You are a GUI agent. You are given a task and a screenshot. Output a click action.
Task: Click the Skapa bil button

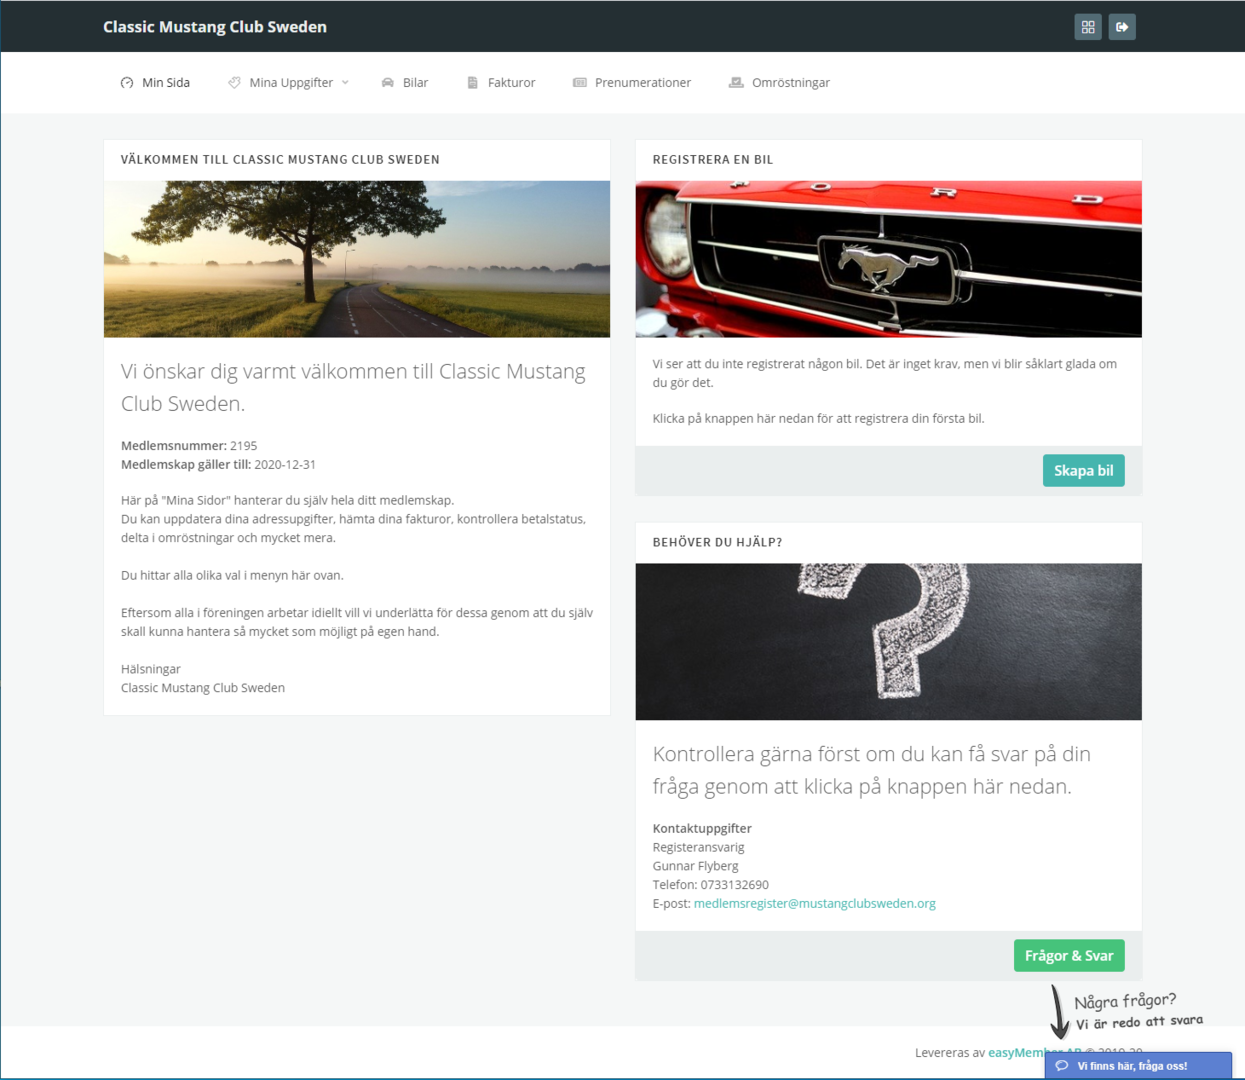point(1083,471)
